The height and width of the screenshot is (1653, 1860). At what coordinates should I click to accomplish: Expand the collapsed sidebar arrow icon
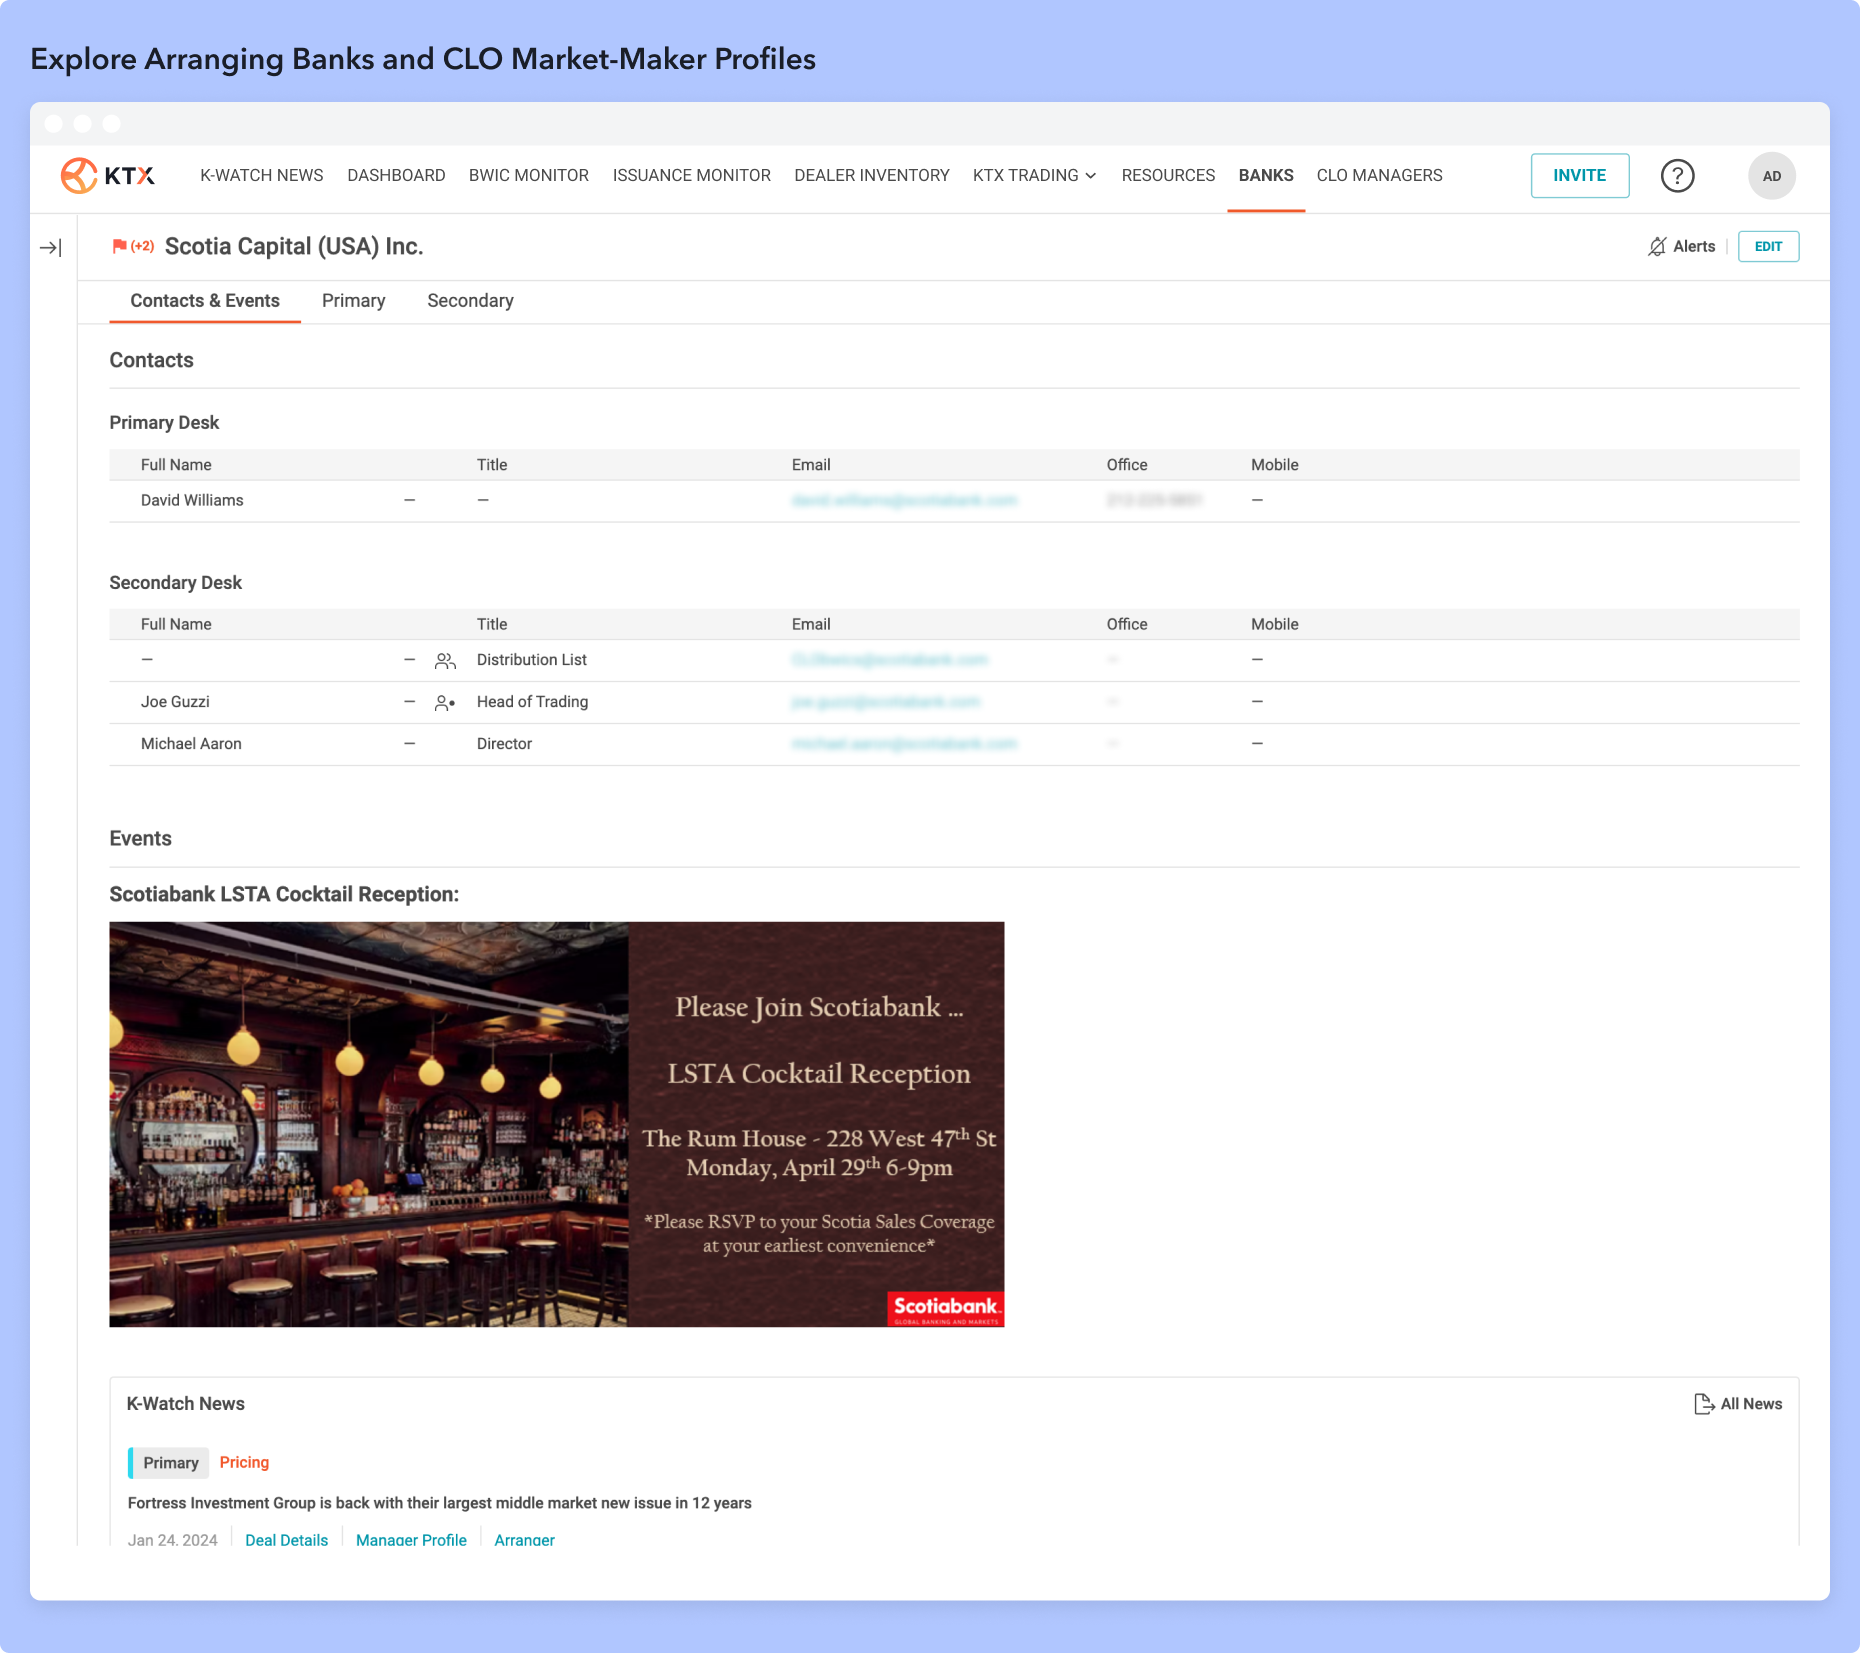(x=51, y=248)
